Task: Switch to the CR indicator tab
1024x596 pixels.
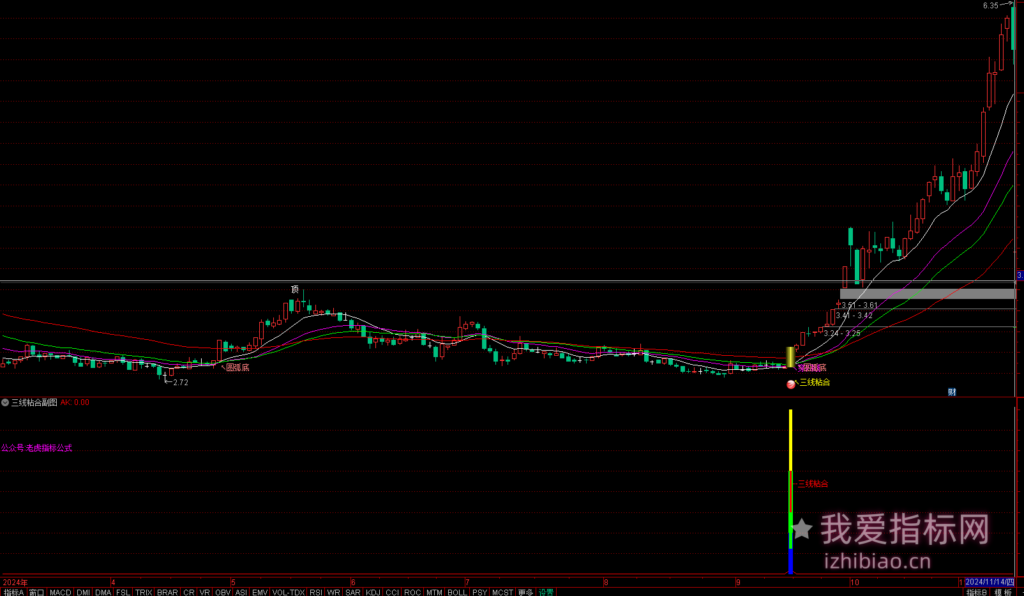Action: pos(189,592)
